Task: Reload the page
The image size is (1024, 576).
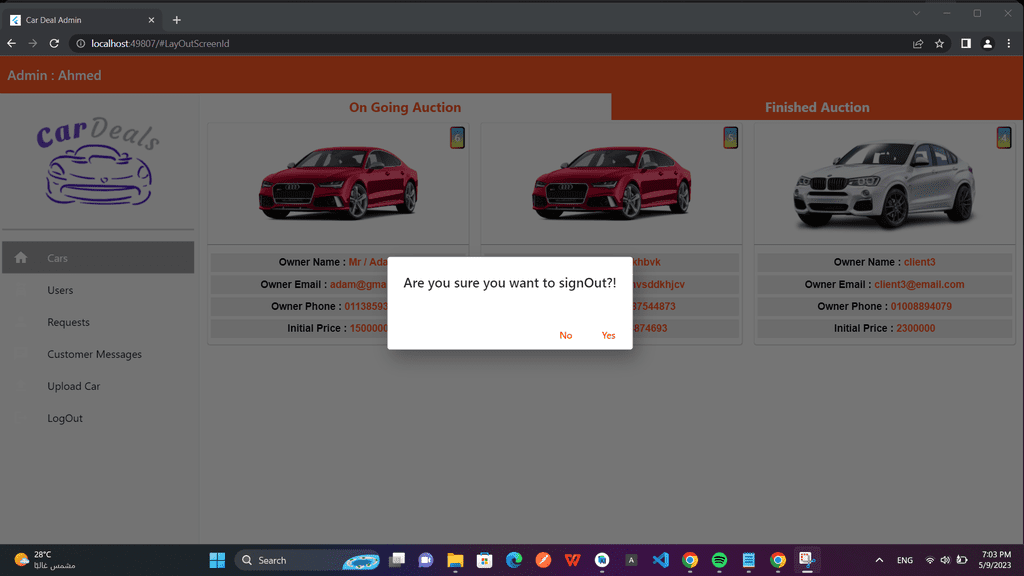Action: 54,43
